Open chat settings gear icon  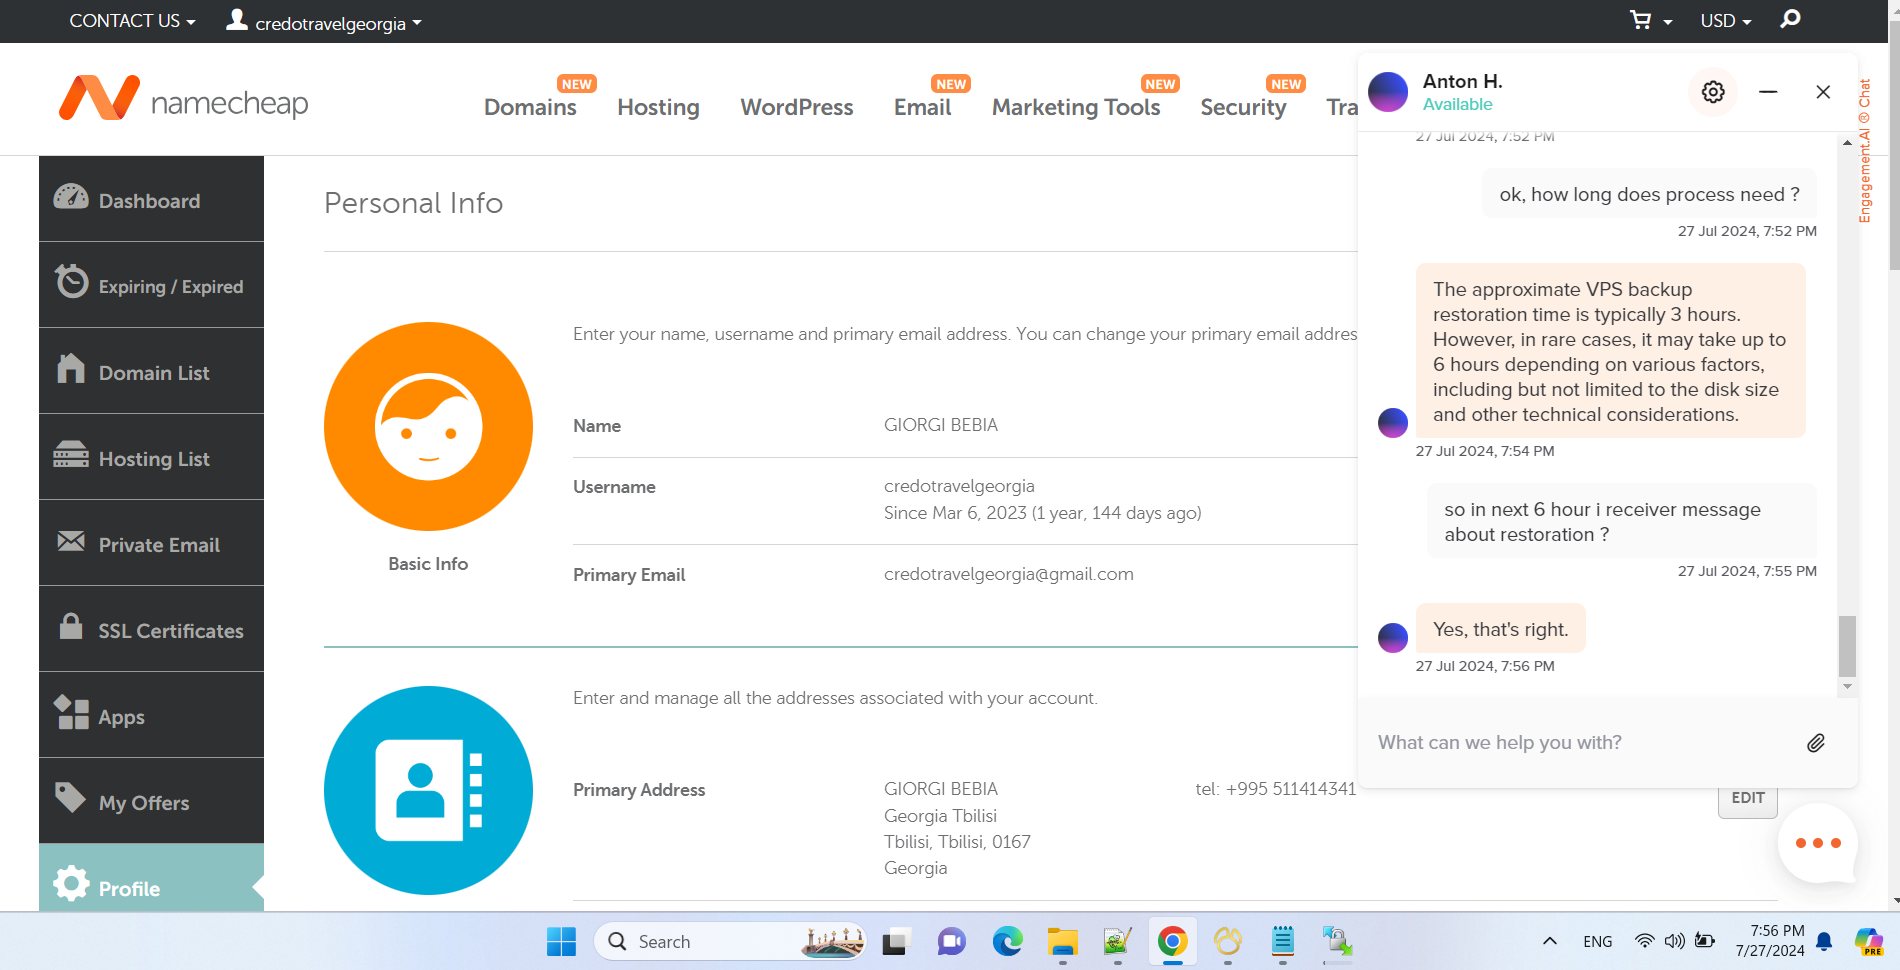pos(1713,92)
